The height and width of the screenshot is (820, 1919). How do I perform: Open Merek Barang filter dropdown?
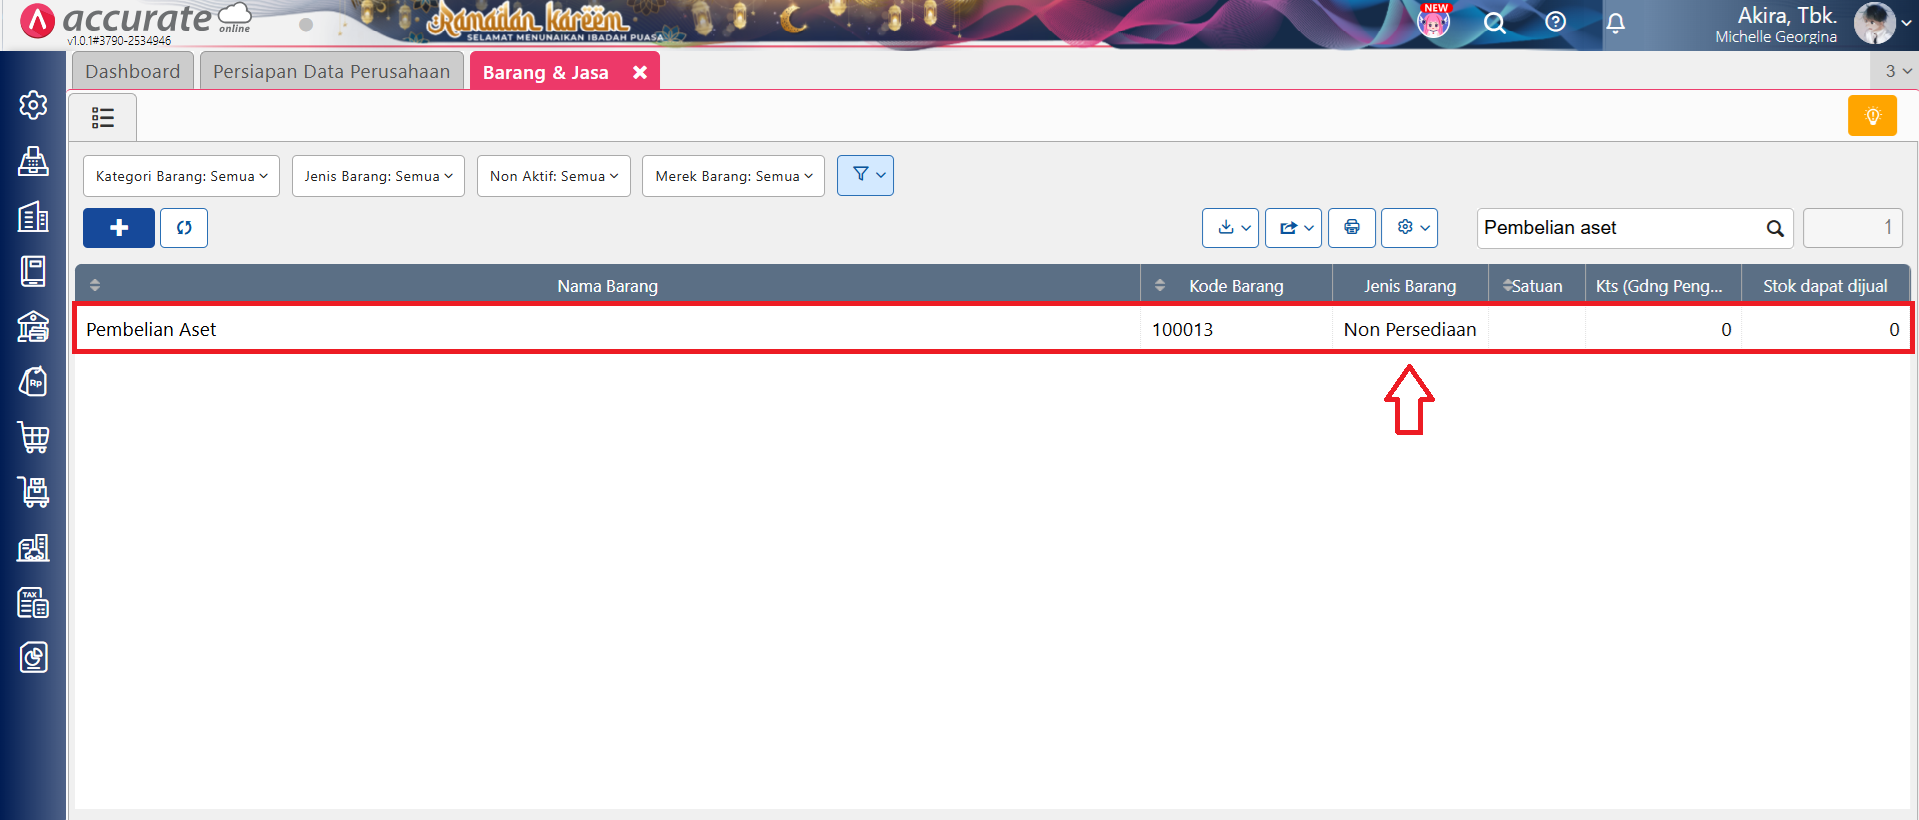733,176
